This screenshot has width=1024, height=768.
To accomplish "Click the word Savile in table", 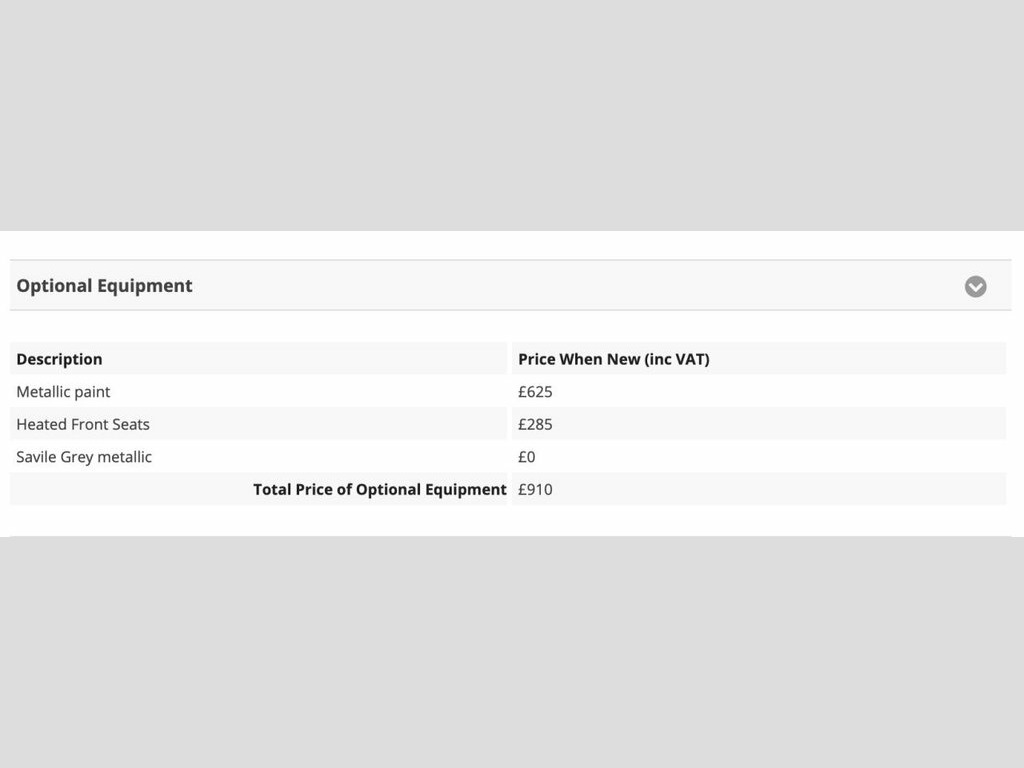I will [36, 456].
